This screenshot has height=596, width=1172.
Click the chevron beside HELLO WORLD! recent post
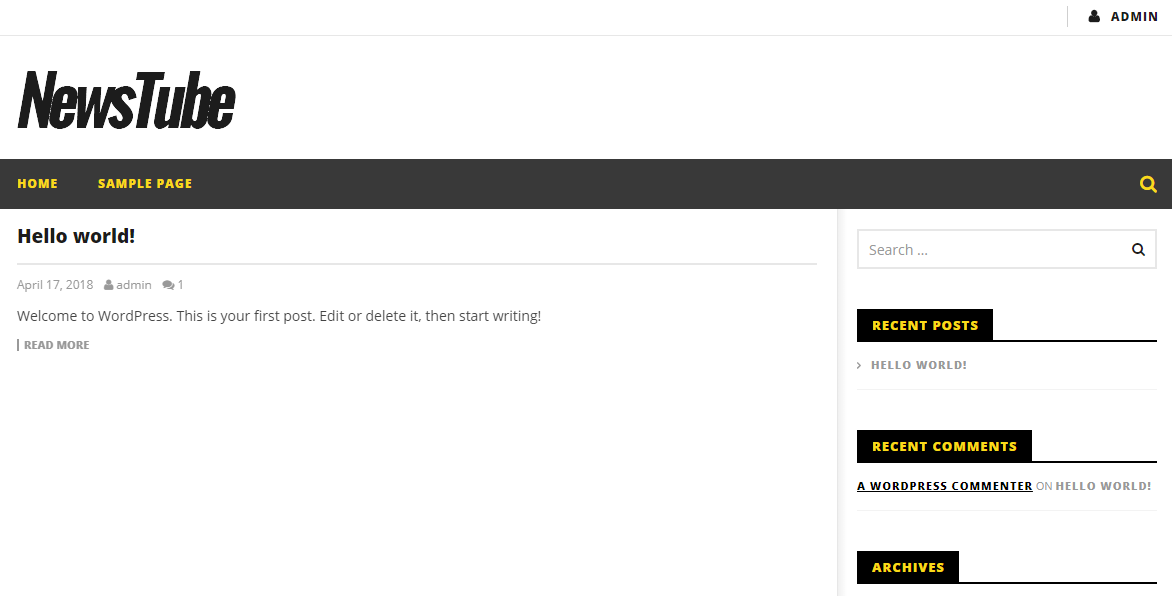pos(859,366)
